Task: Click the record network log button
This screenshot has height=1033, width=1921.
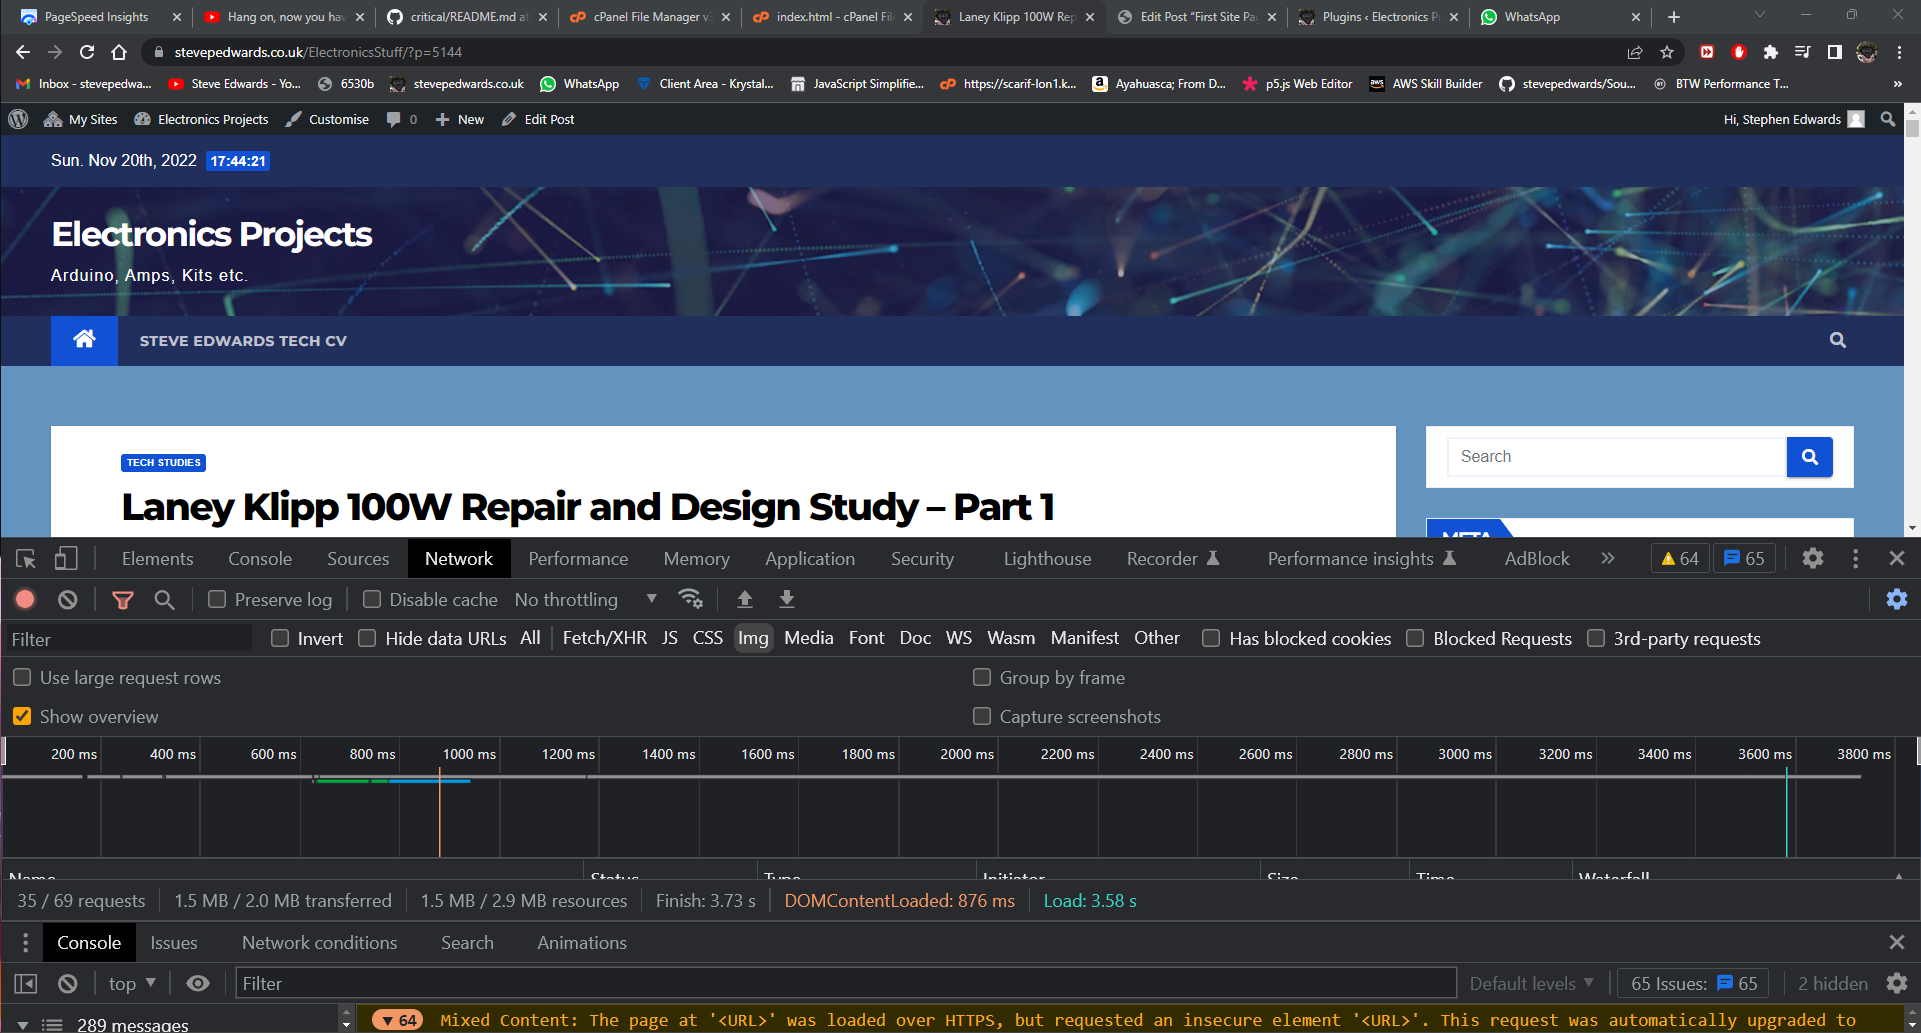Action: point(25,599)
